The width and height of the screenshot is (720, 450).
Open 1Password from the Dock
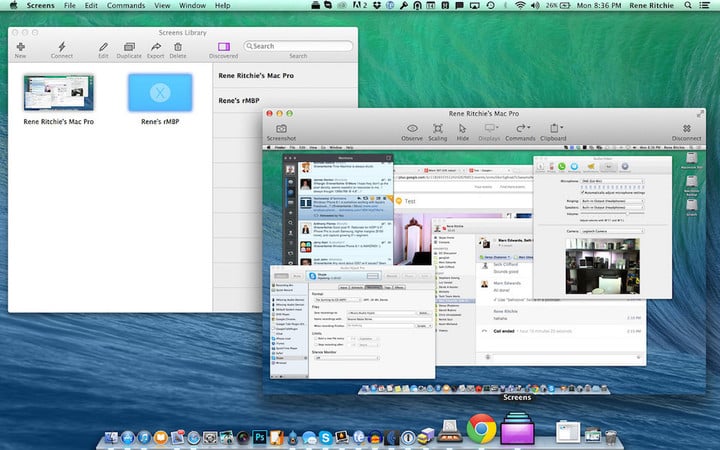point(409,438)
